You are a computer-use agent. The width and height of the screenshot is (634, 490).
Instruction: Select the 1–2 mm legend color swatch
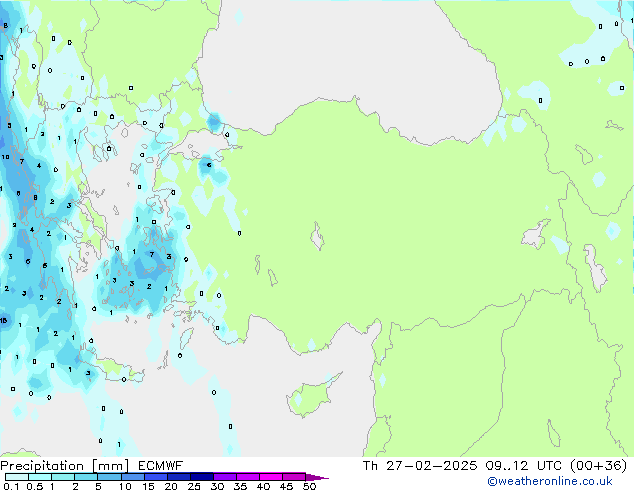63,477
